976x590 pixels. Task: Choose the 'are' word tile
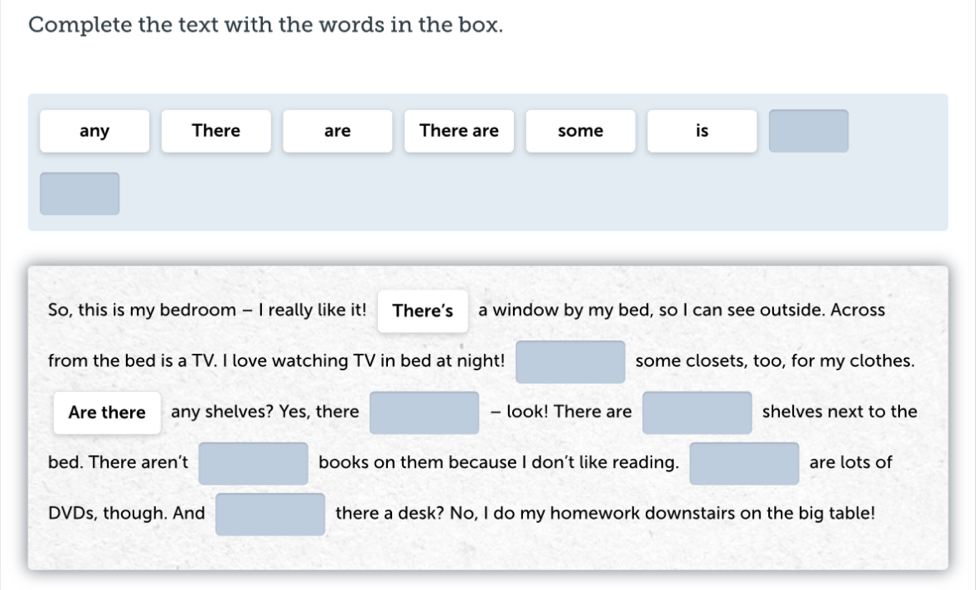coord(338,131)
